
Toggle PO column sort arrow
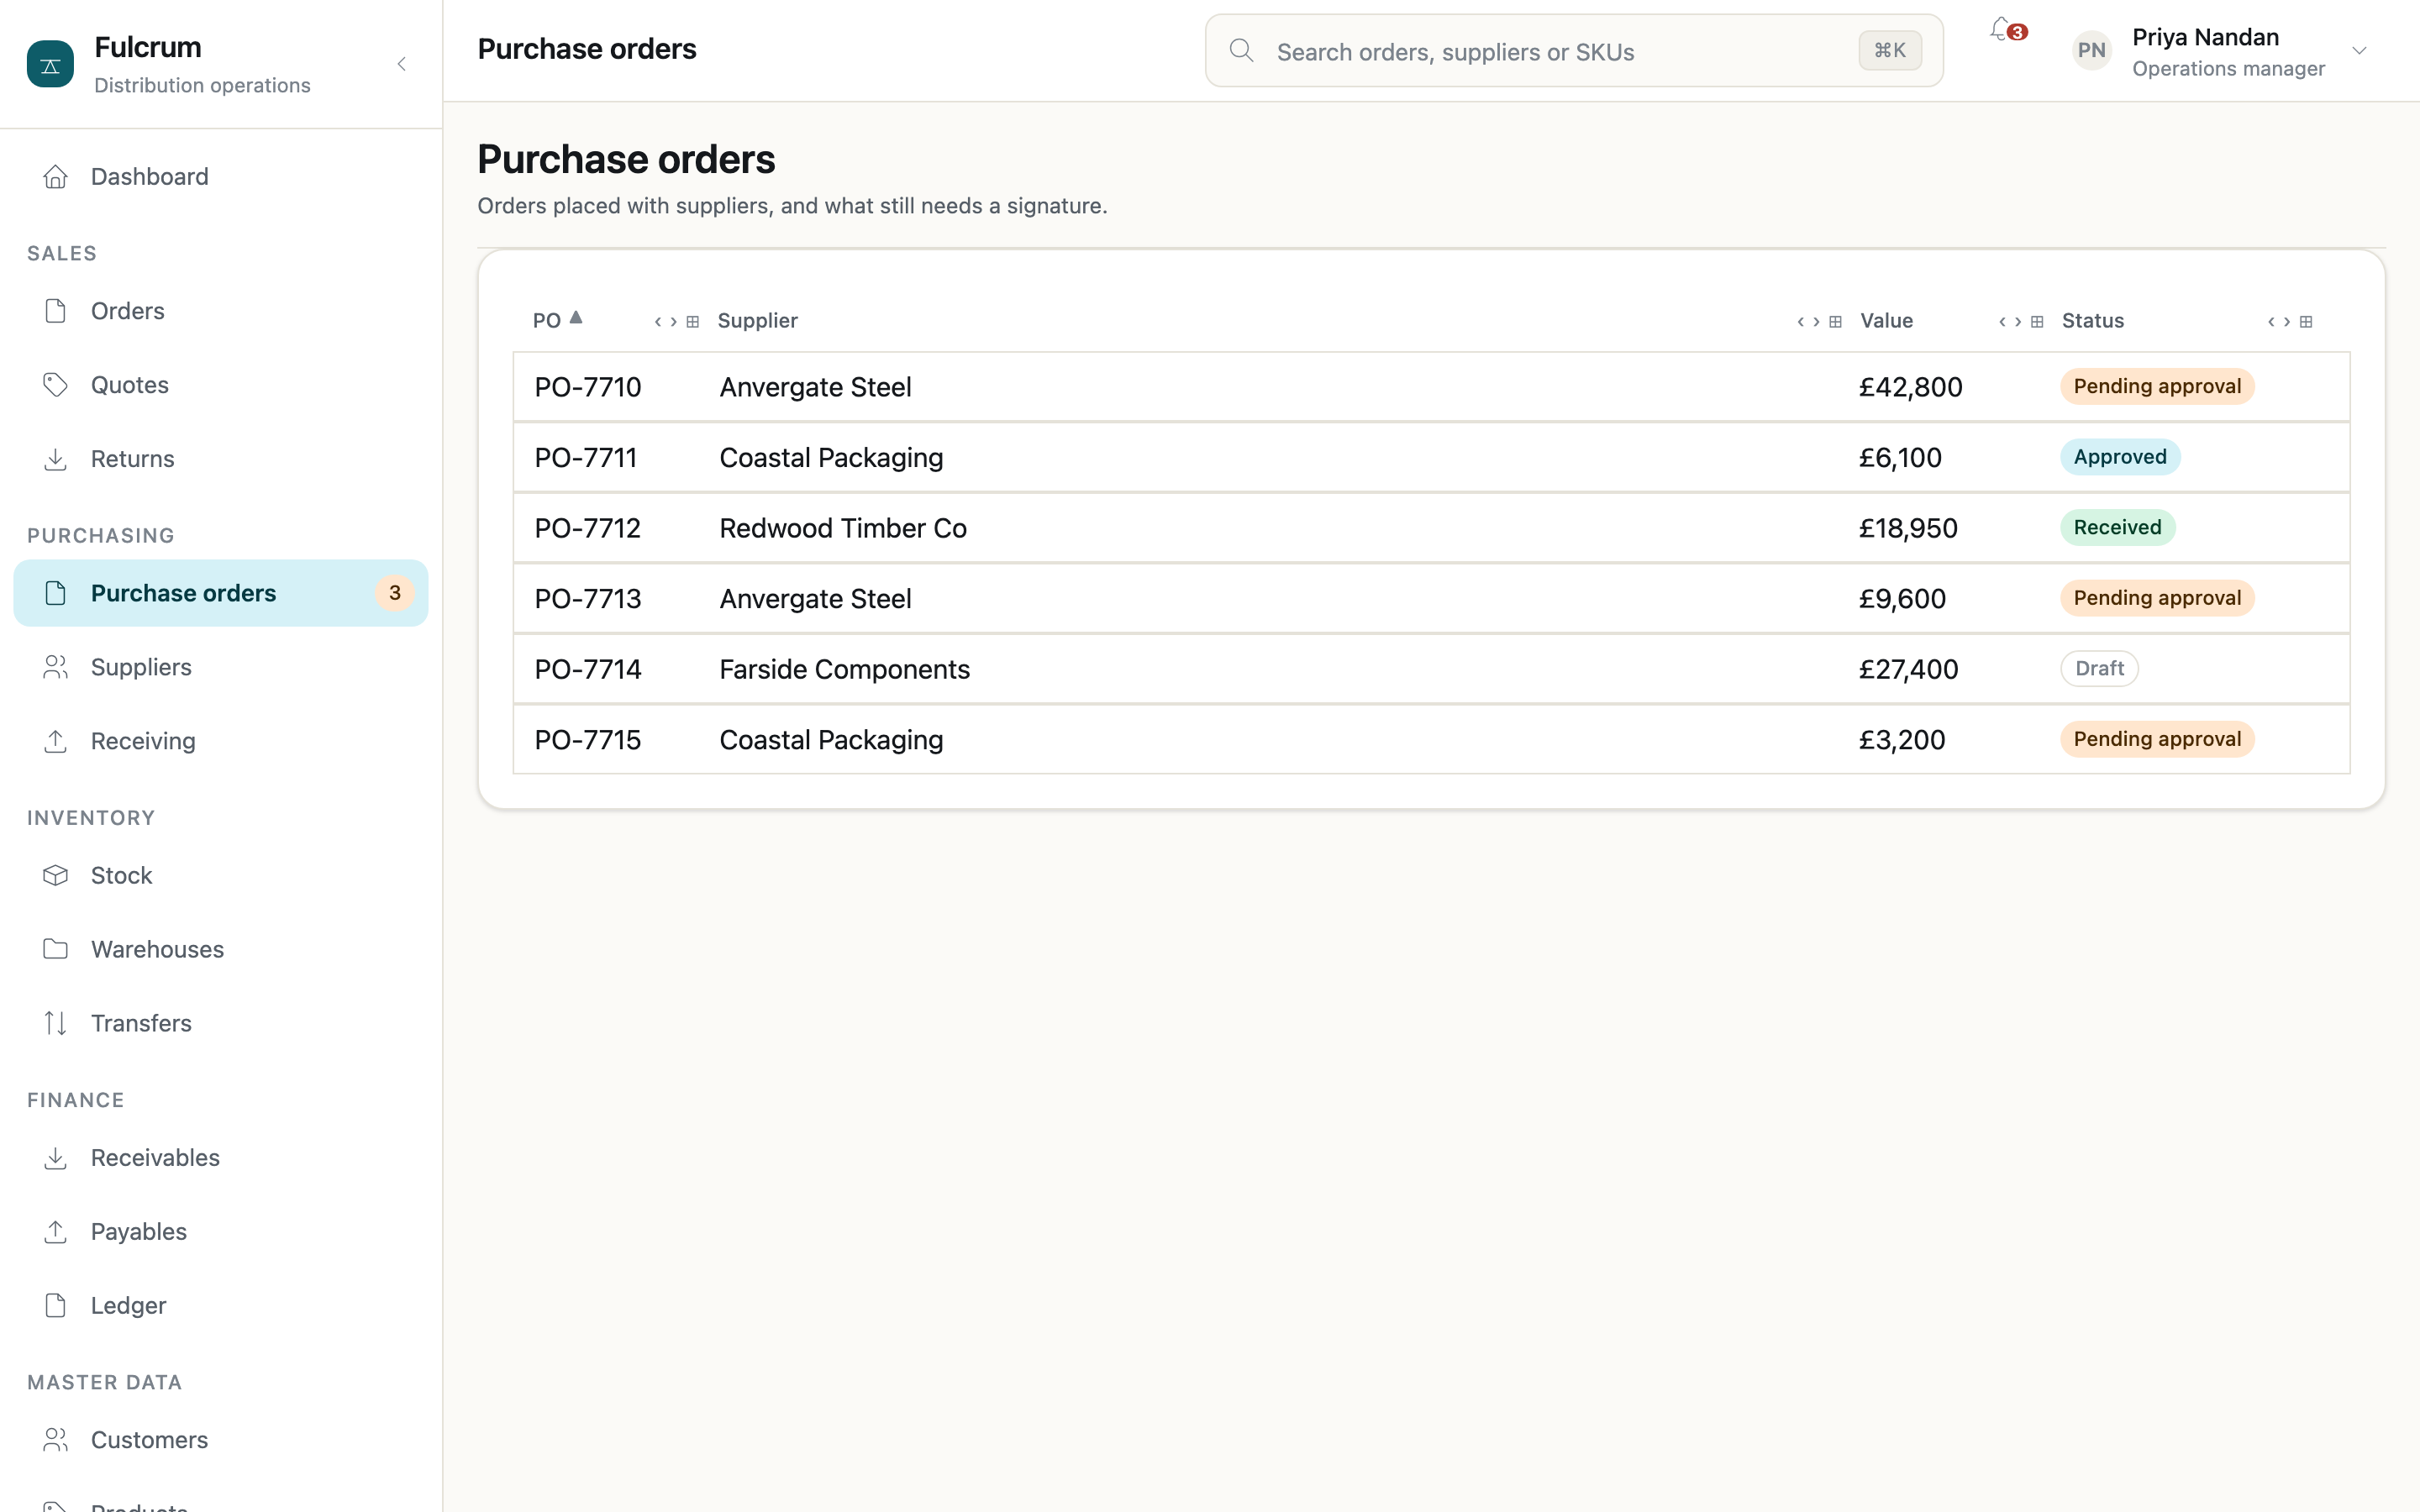click(576, 318)
